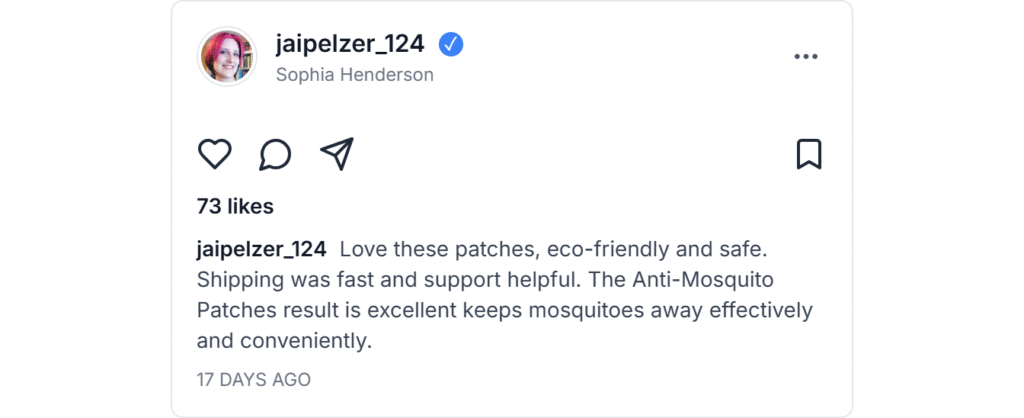Open comments via the speech bubble icon
The height and width of the screenshot is (418, 1024).
(275, 154)
